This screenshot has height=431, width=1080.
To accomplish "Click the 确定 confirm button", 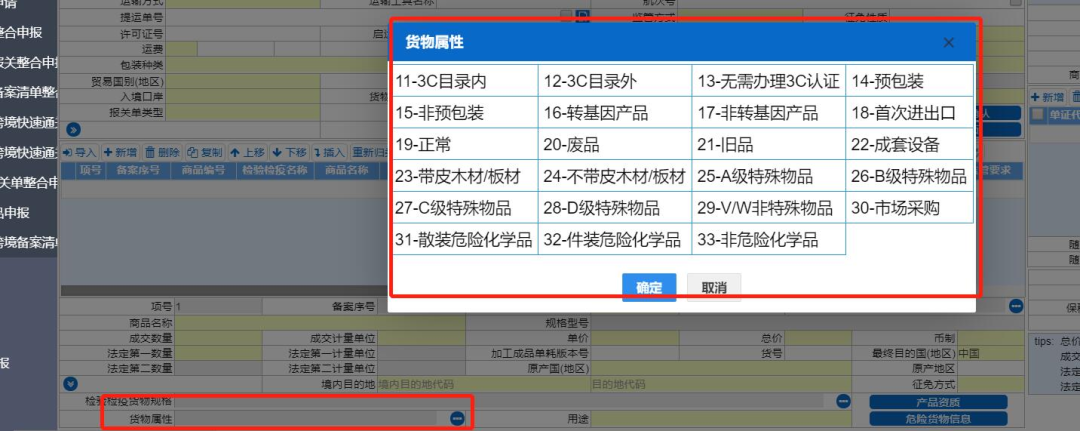I will tap(649, 287).
